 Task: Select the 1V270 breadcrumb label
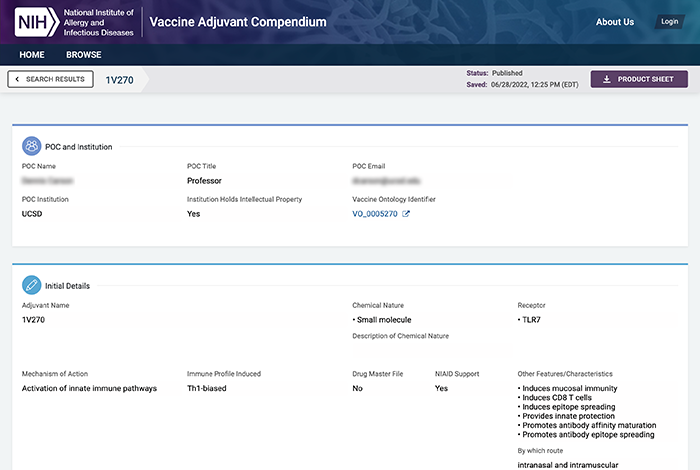[x=119, y=80]
